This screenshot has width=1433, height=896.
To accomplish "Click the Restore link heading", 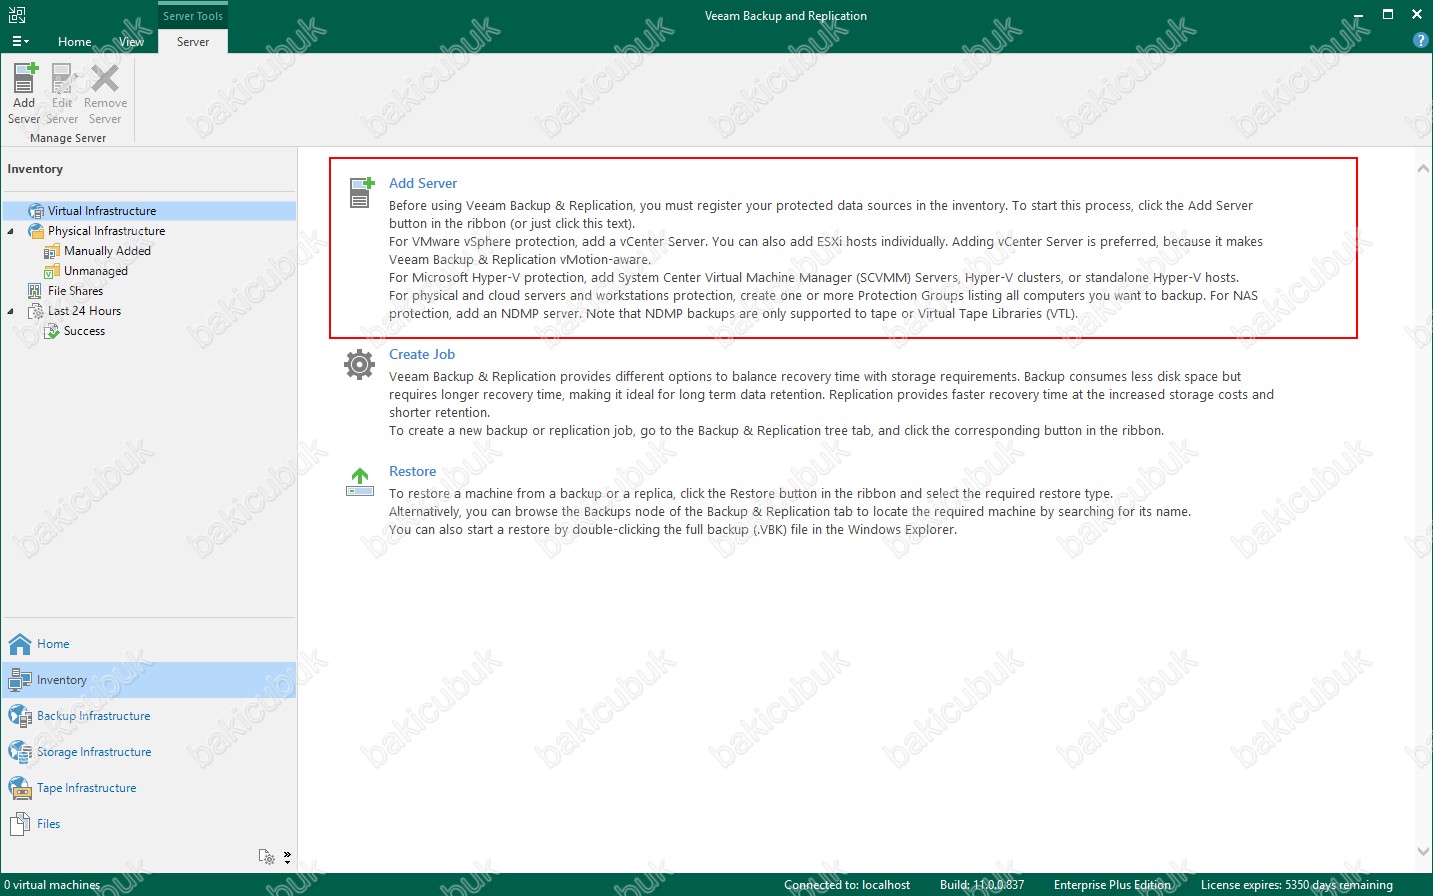I will 412,472.
